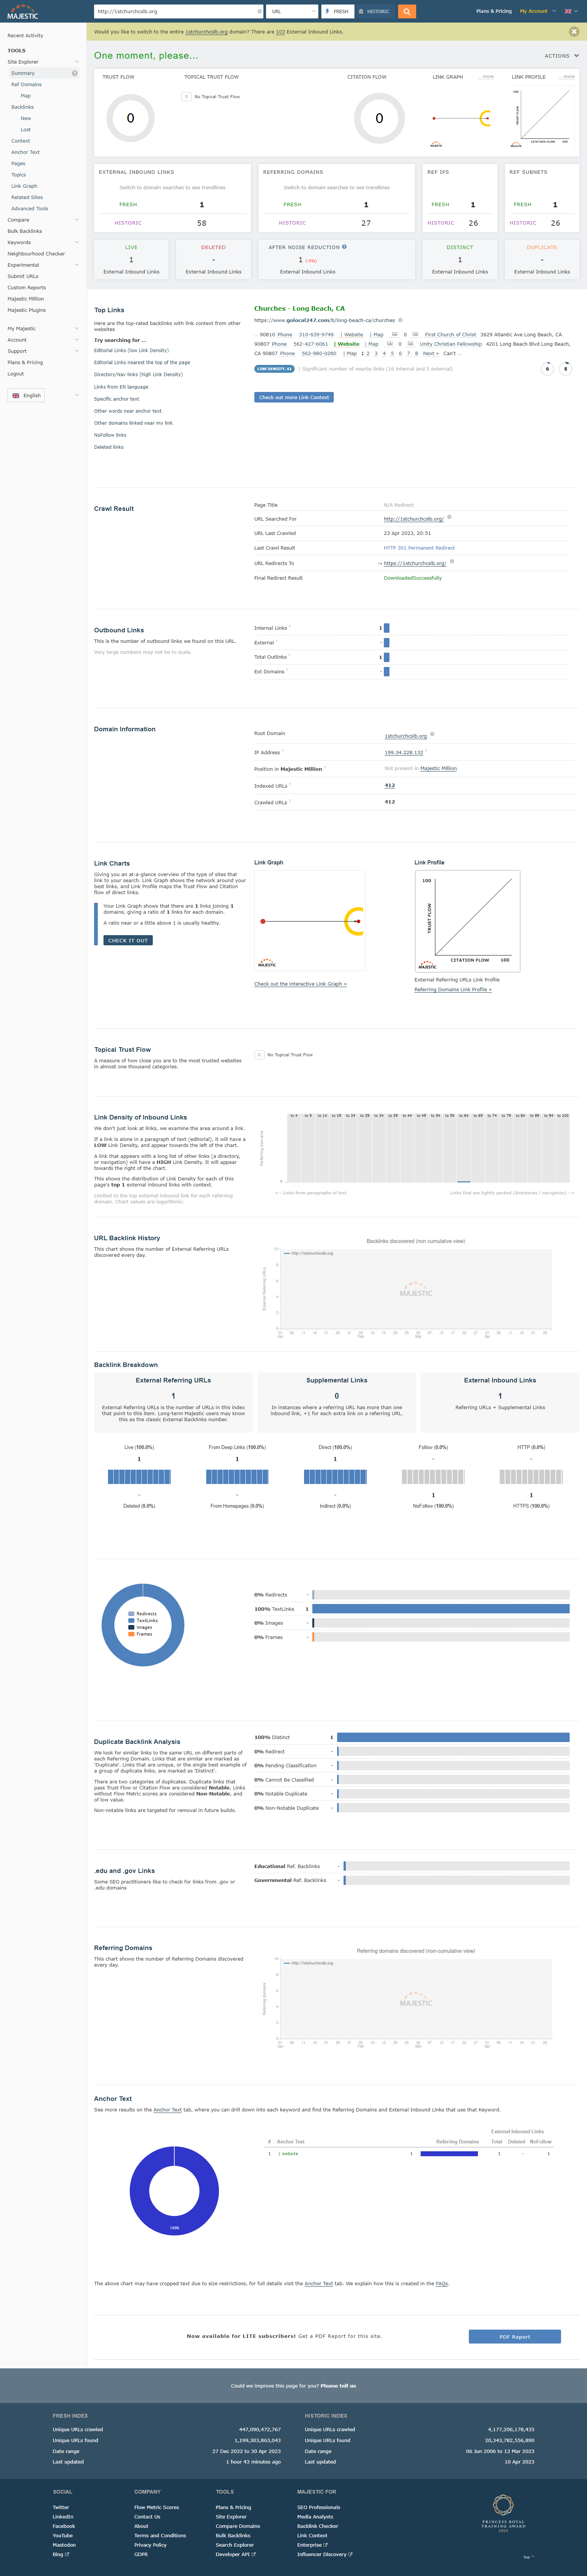Open Neighbourhood Checker in the sidebar

click(36, 254)
